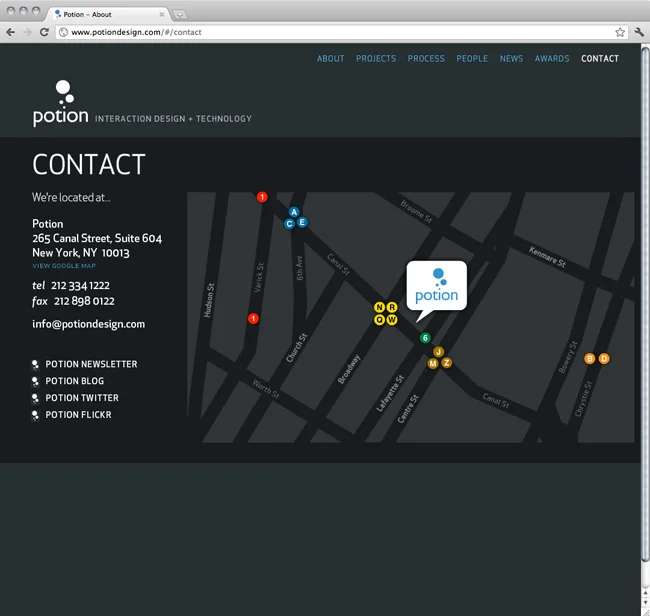Open the Potion Blog link

(75, 381)
